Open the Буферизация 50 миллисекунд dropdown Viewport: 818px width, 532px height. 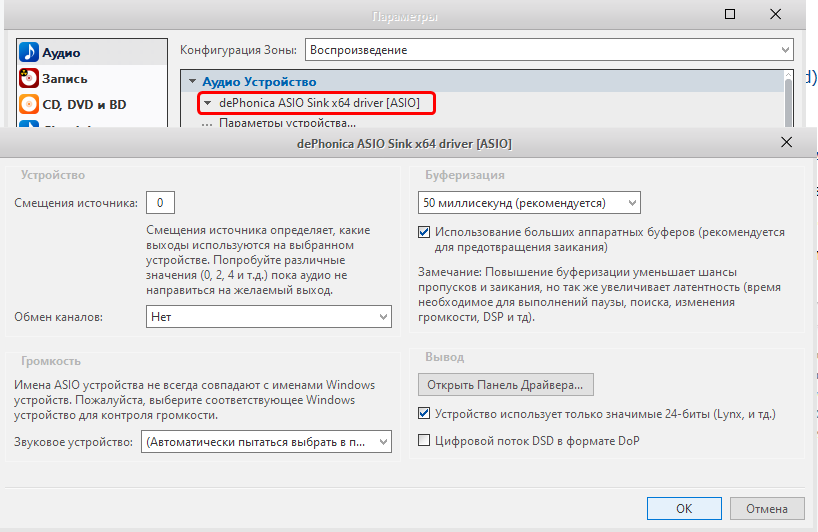pyautogui.click(x=529, y=203)
